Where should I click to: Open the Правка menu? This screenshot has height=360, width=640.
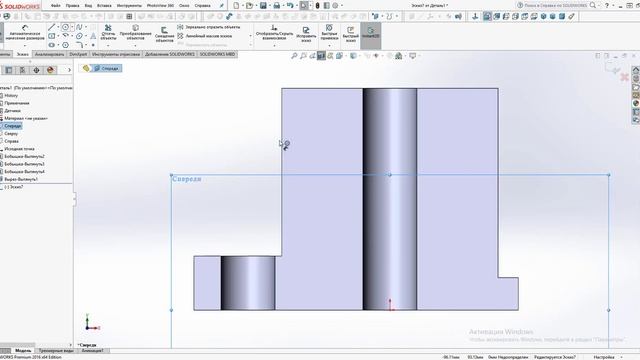point(72,6)
